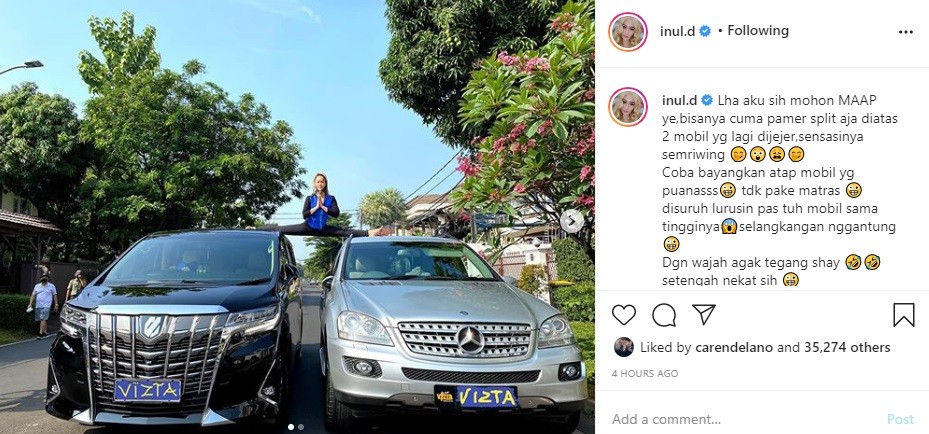Go to next photo with carousel arrow
This screenshot has height=434, width=929.
571,221
